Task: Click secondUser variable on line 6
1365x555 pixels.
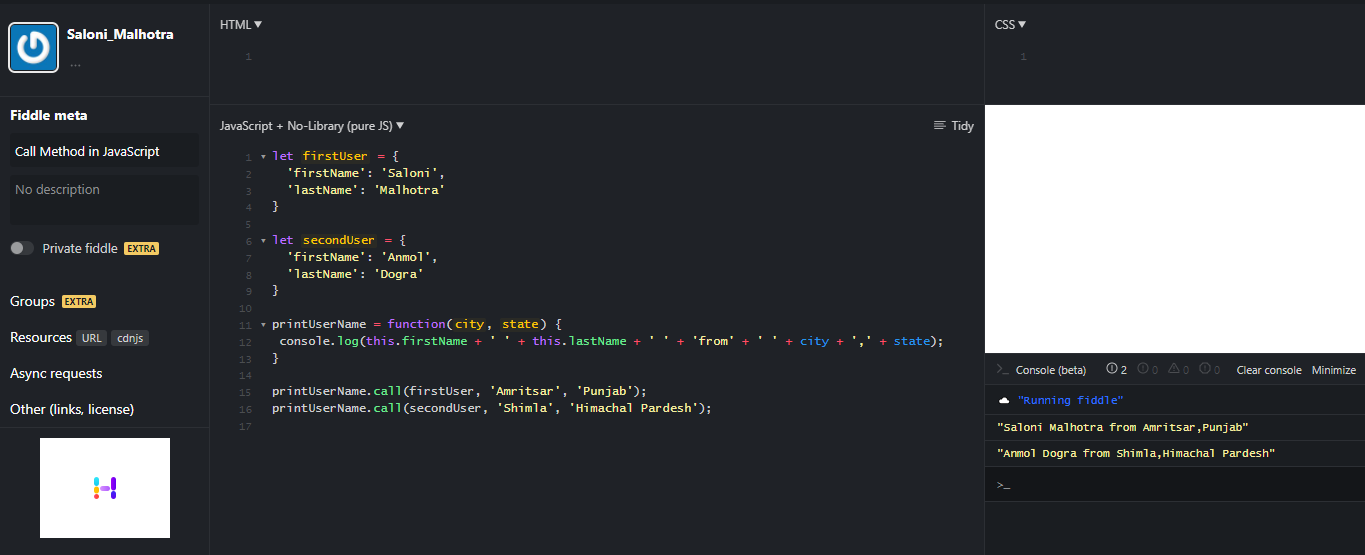Action: click(x=339, y=240)
